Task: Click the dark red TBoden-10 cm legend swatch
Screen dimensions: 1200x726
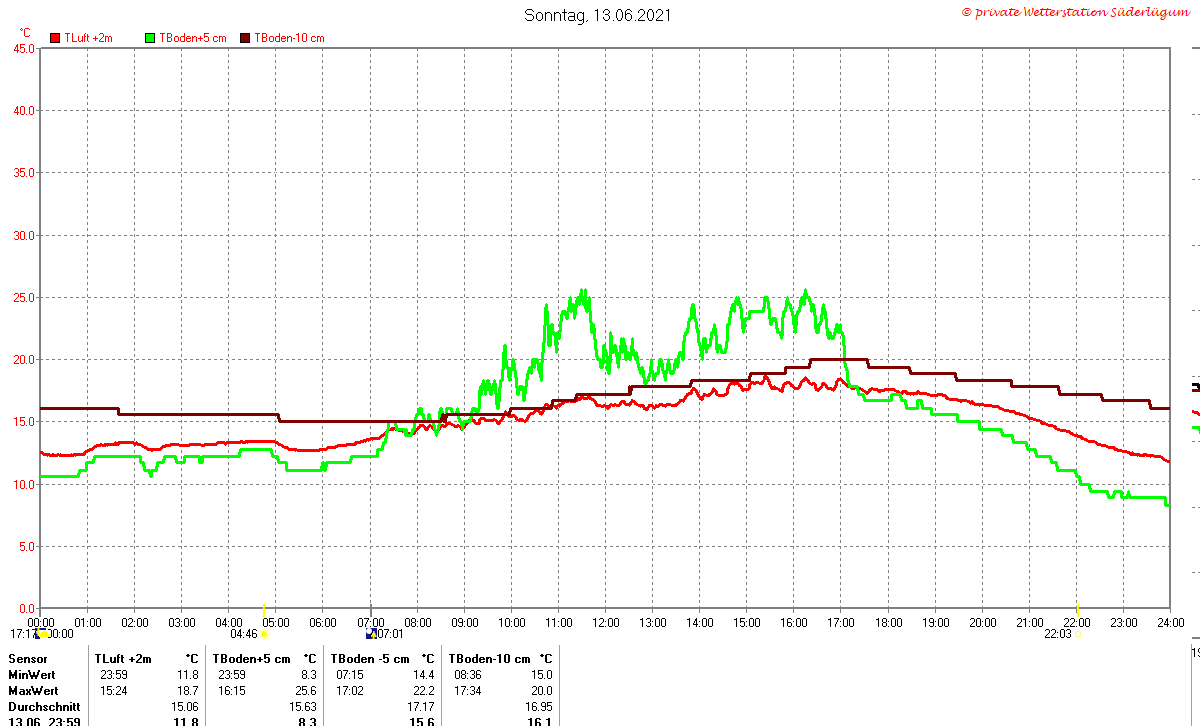Action: point(245,38)
